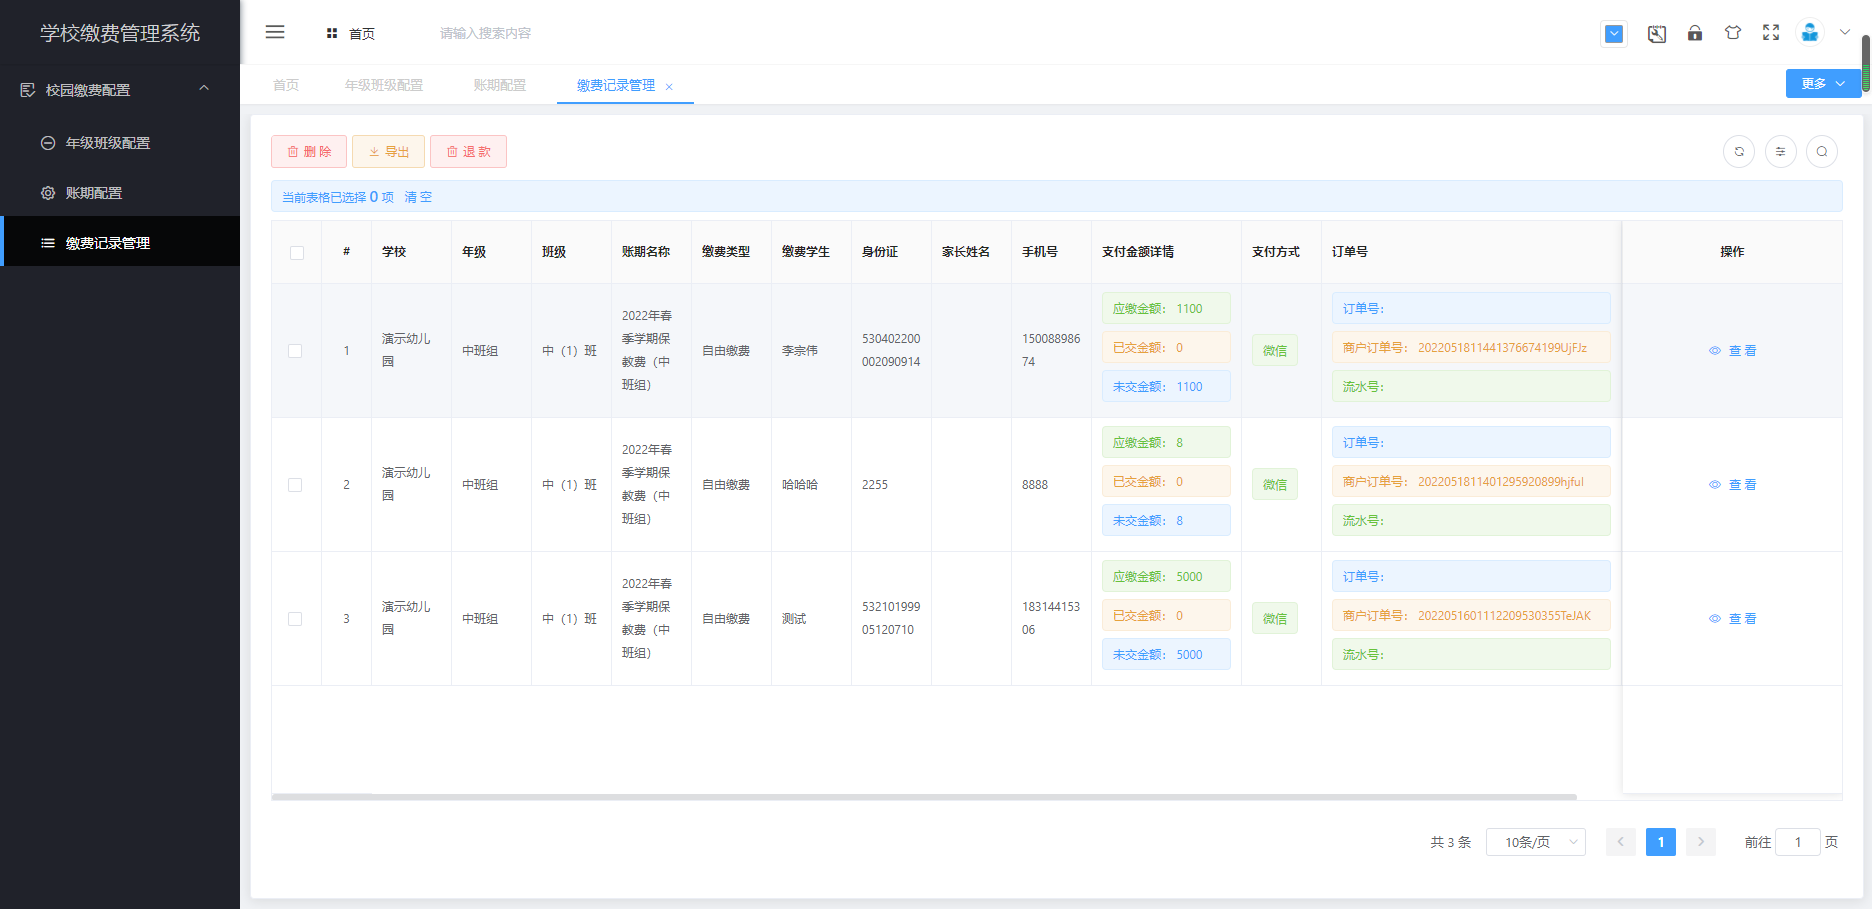1872x909 pixels.
Task: Open column display settings sliders icon
Action: click(1781, 152)
